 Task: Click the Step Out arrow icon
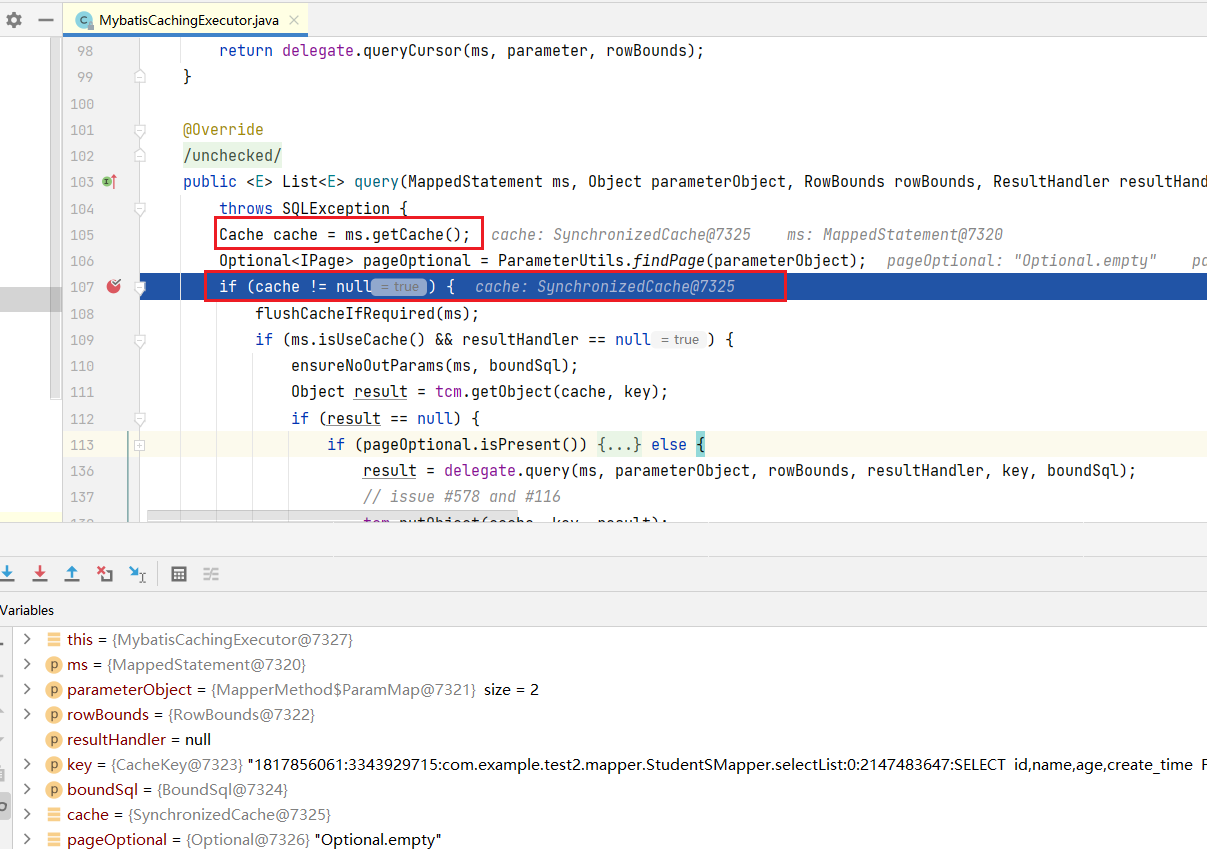coord(72,573)
